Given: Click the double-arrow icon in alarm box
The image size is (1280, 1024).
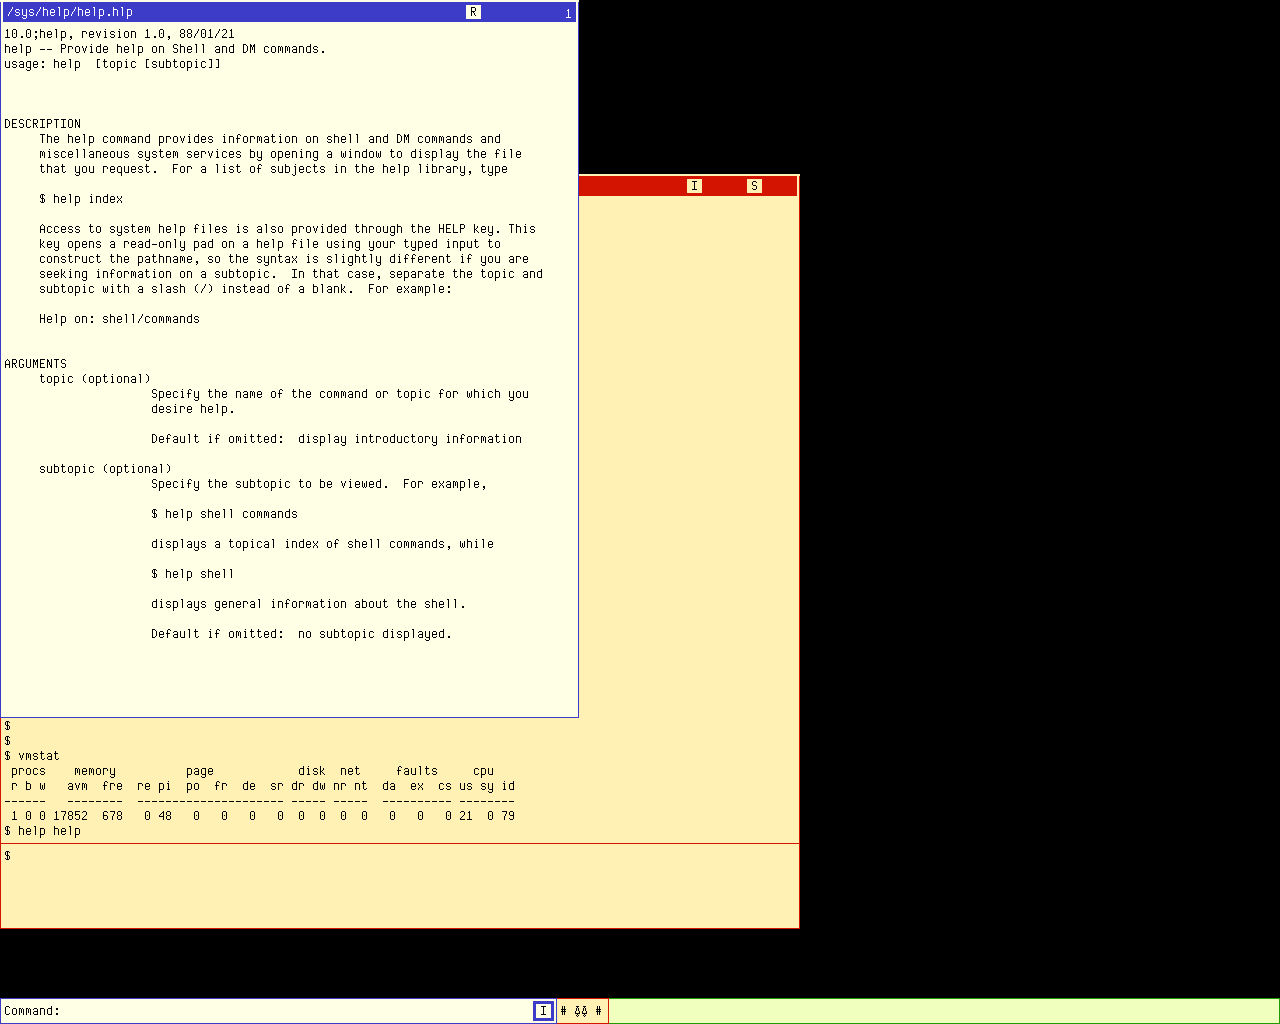Looking at the screenshot, I should [581, 1011].
